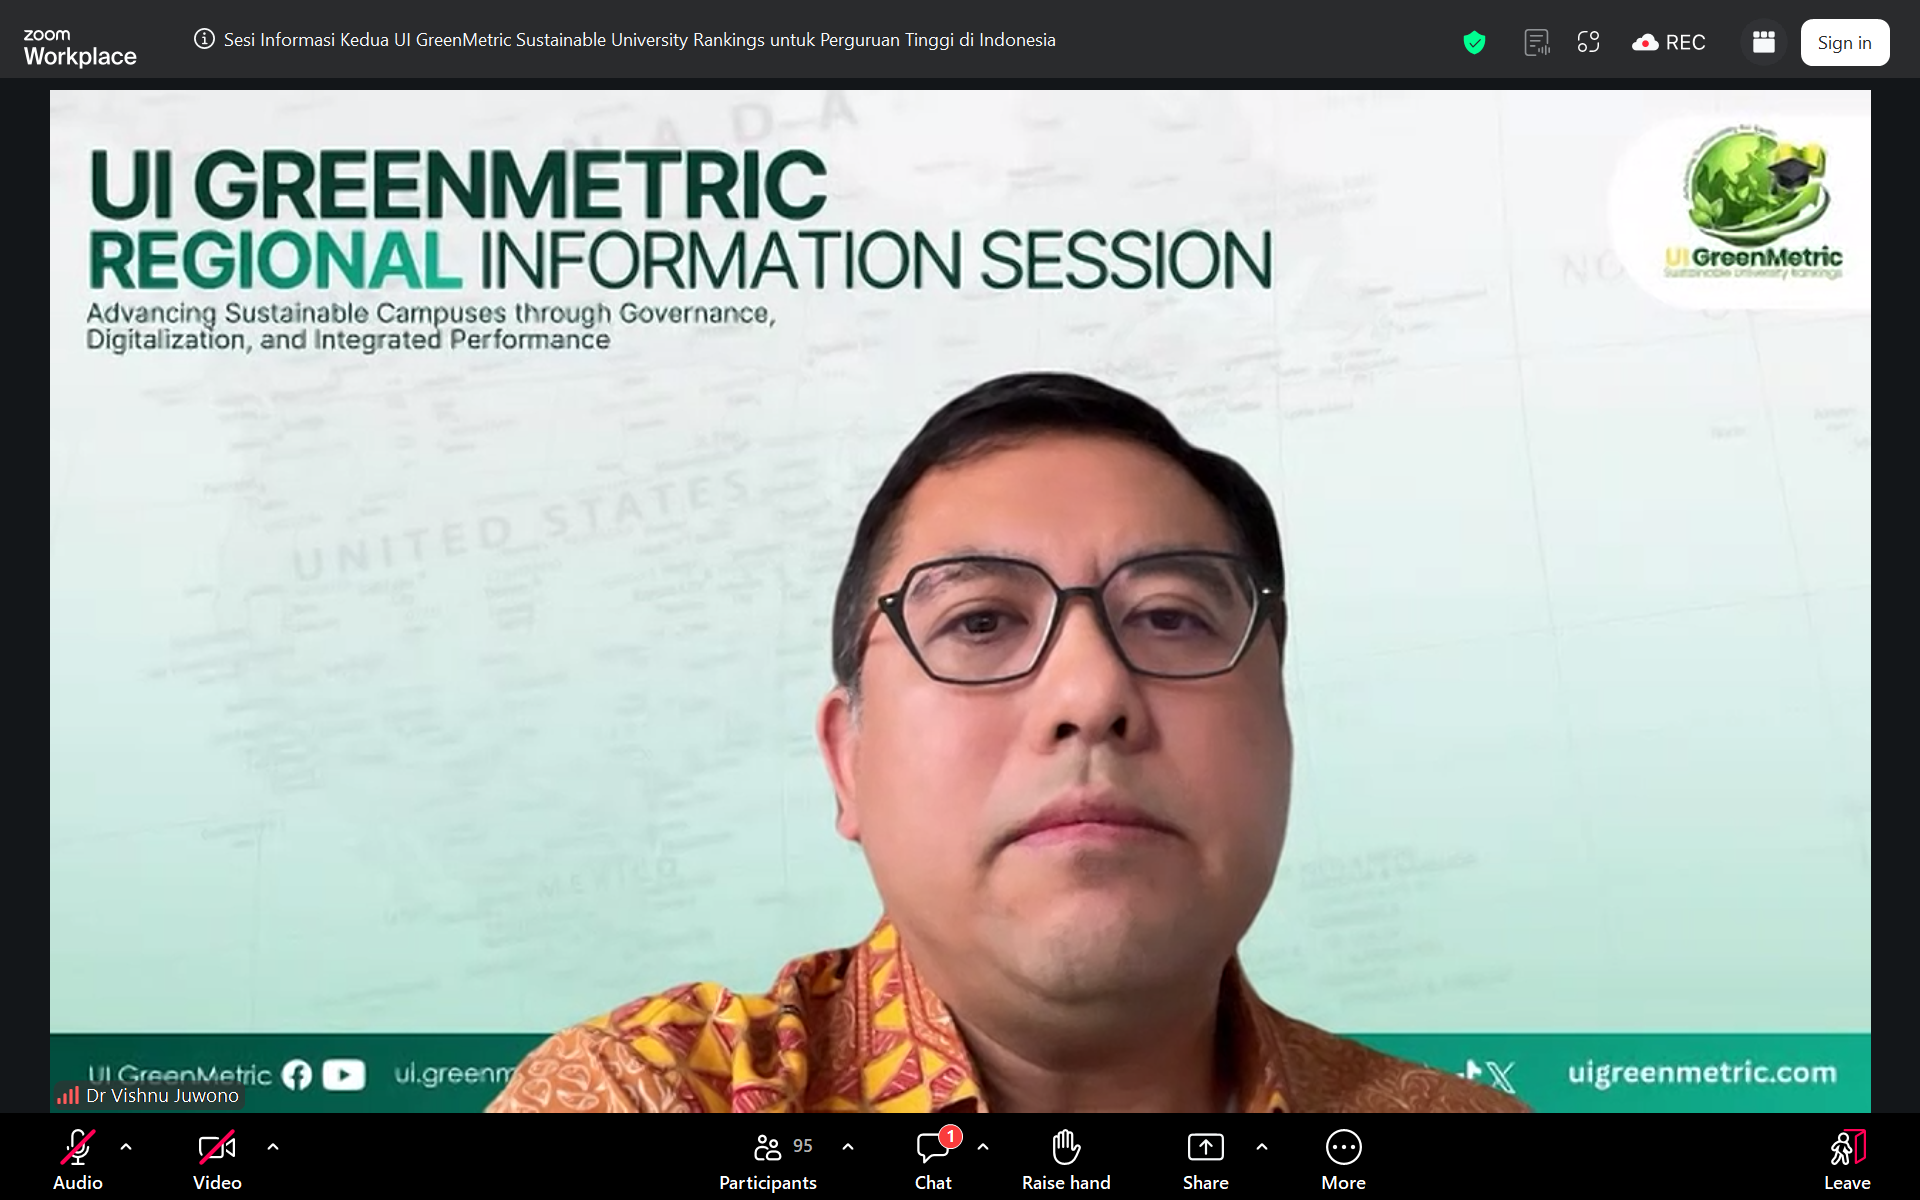
Task: Raise hand in the meeting
Action: tap(1066, 1160)
